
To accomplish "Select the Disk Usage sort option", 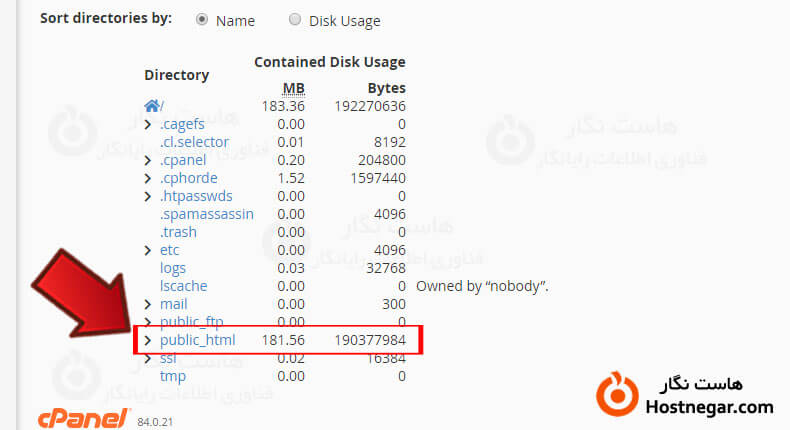I will point(294,20).
